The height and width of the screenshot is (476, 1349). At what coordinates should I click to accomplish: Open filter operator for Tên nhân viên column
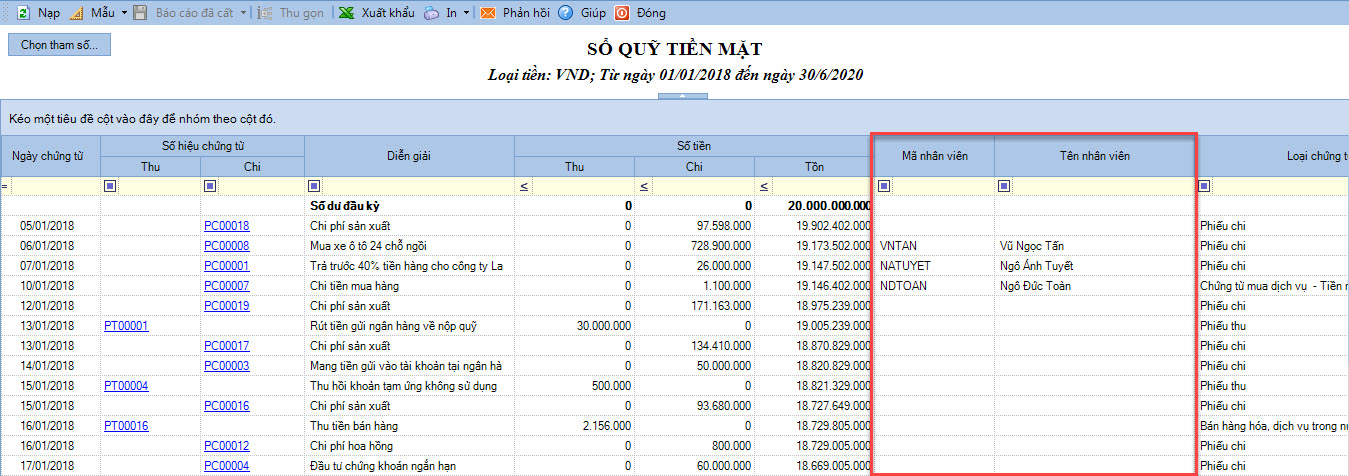[x=1004, y=185]
